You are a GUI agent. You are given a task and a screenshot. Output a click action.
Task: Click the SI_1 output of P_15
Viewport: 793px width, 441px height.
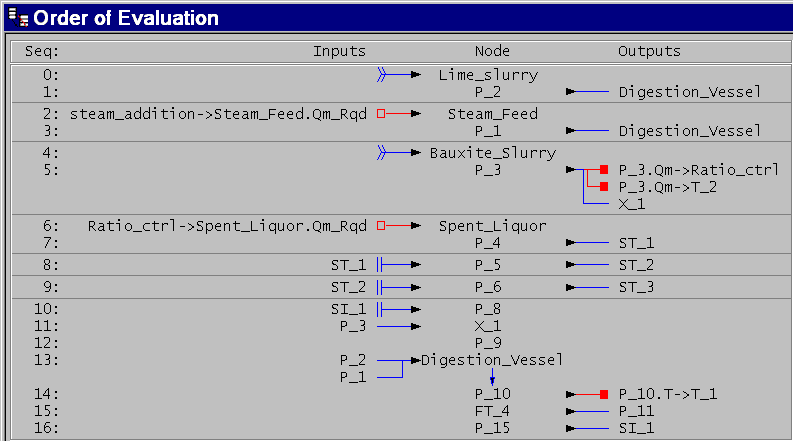636,428
